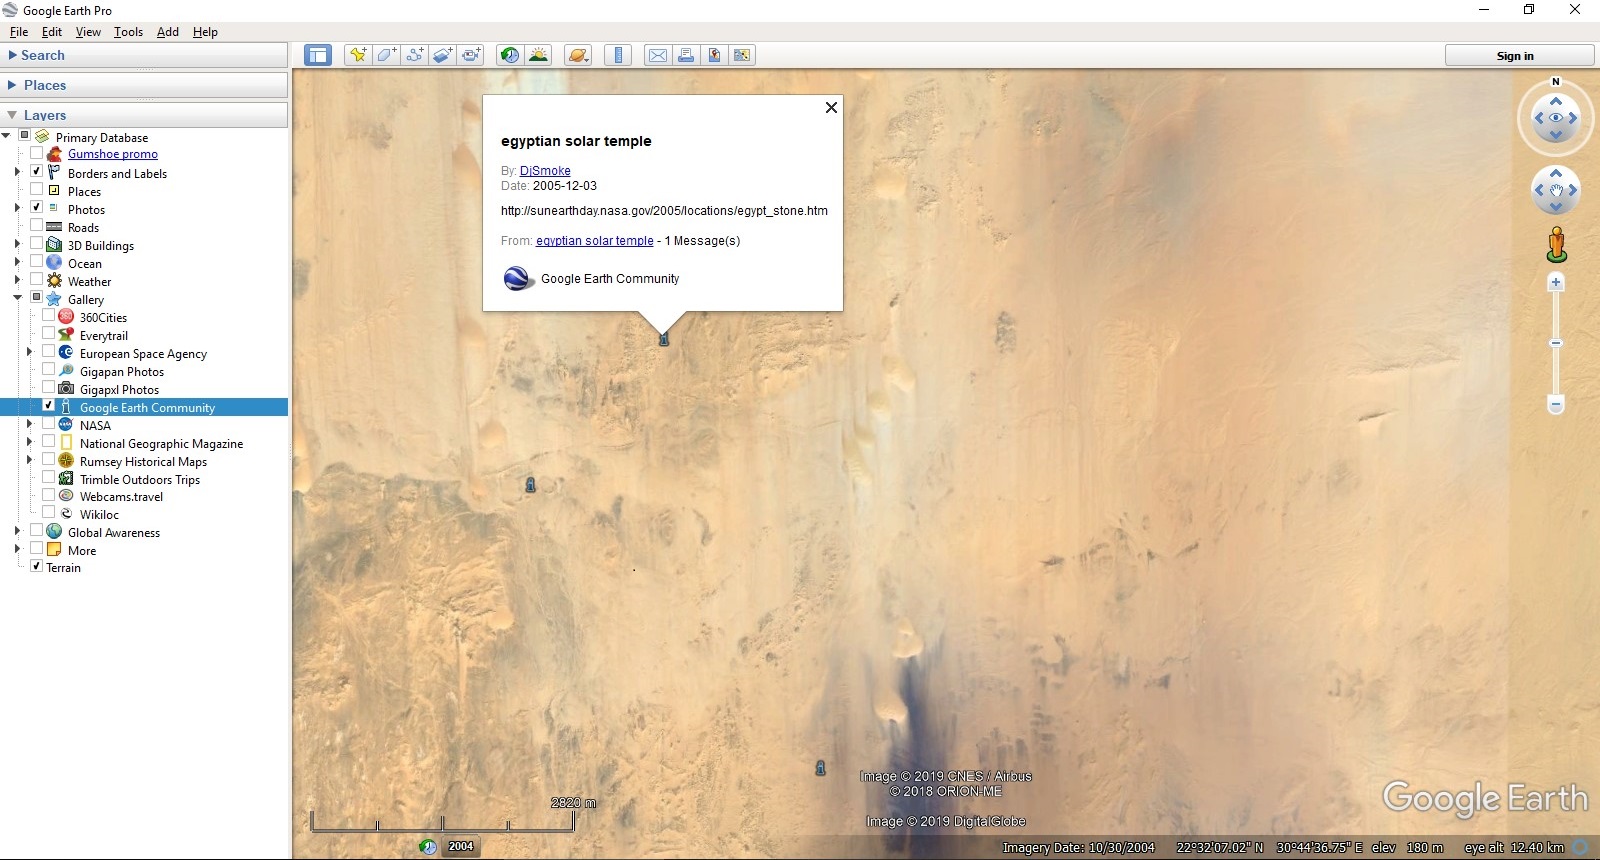Expand the More layer node
Screen dimensions: 1600x860
coord(17,549)
